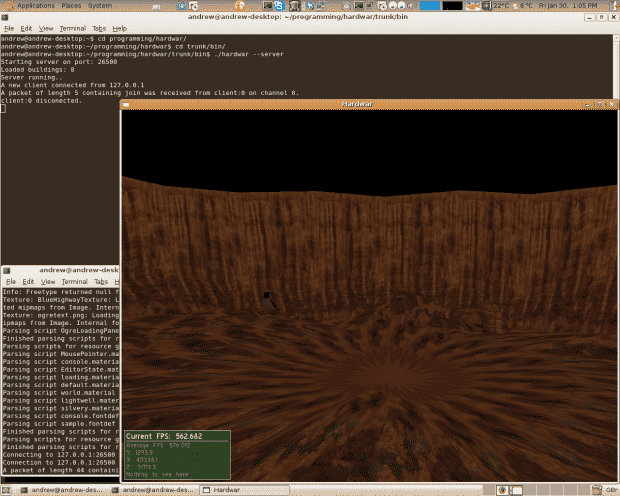
Task: Click the Hardwar window title bar
Action: click(355, 103)
